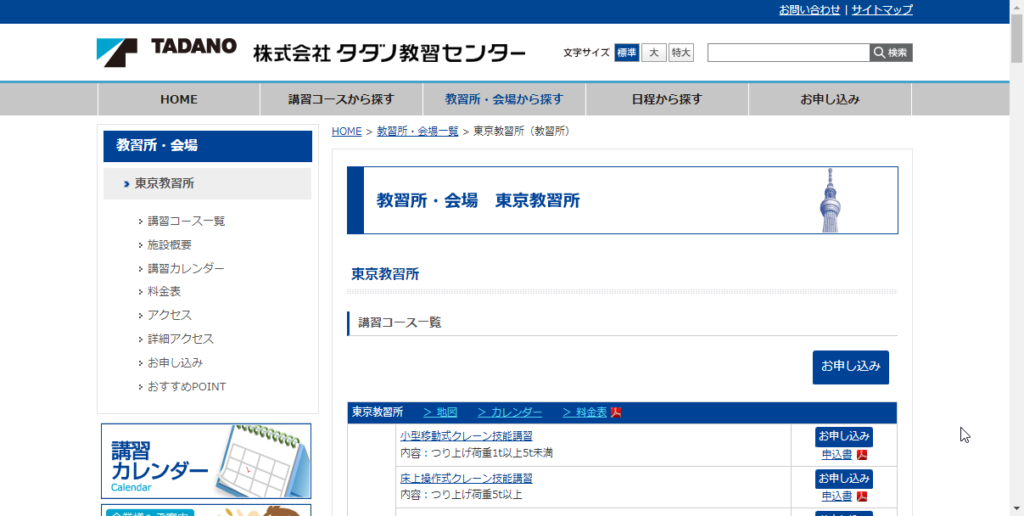Open 講習カレンダー sidebar link

[185, 268]
